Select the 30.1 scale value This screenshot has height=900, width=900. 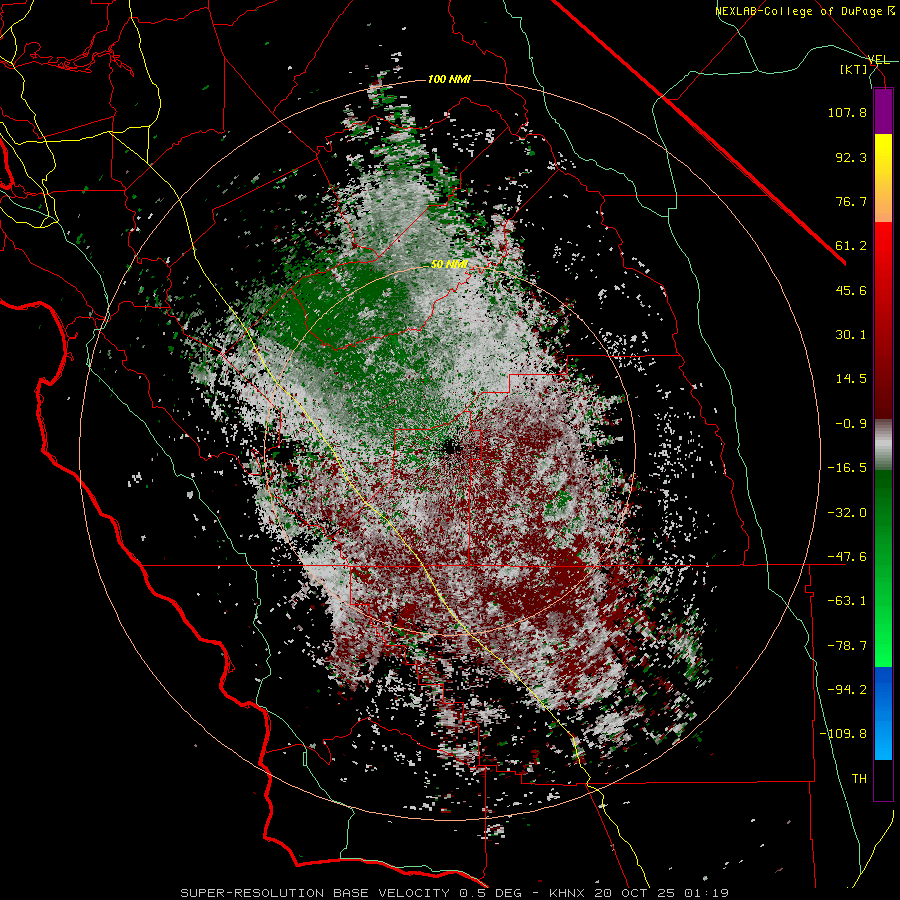851,335
